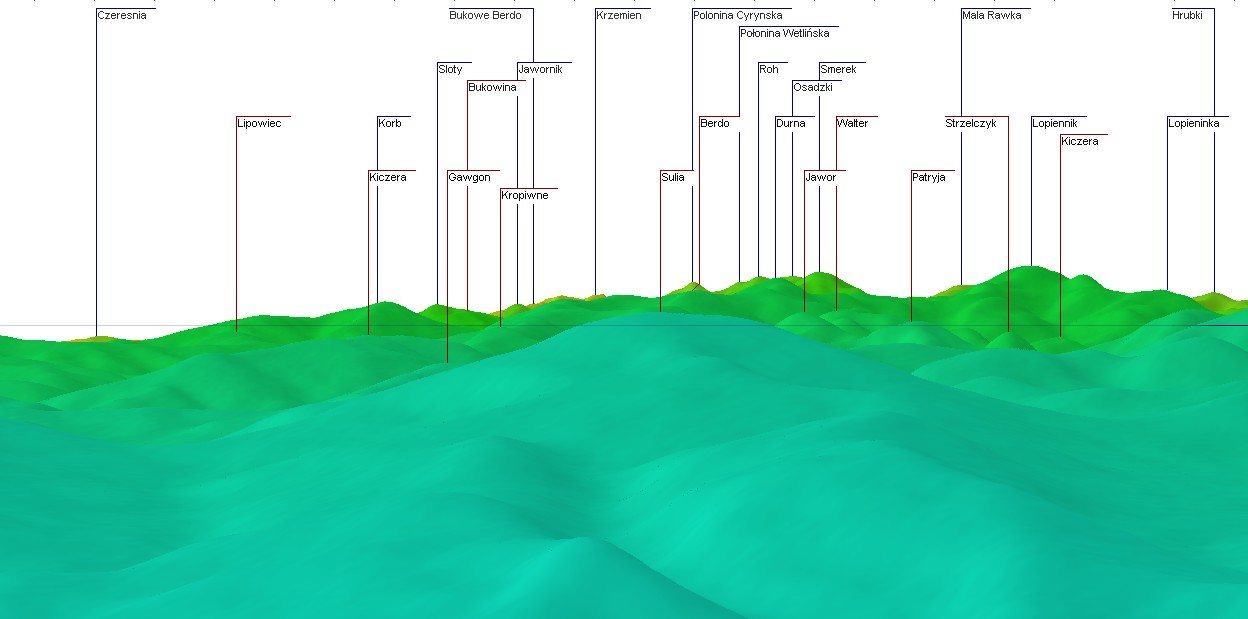The width and height of the screenshot is (1248, 619).
Task: Select the Bukowe Berdo label
Action: 485,16
